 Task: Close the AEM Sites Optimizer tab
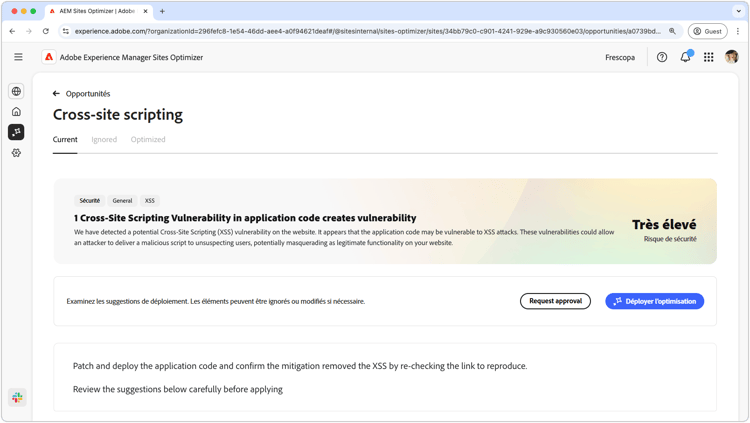tap(145, 11)
